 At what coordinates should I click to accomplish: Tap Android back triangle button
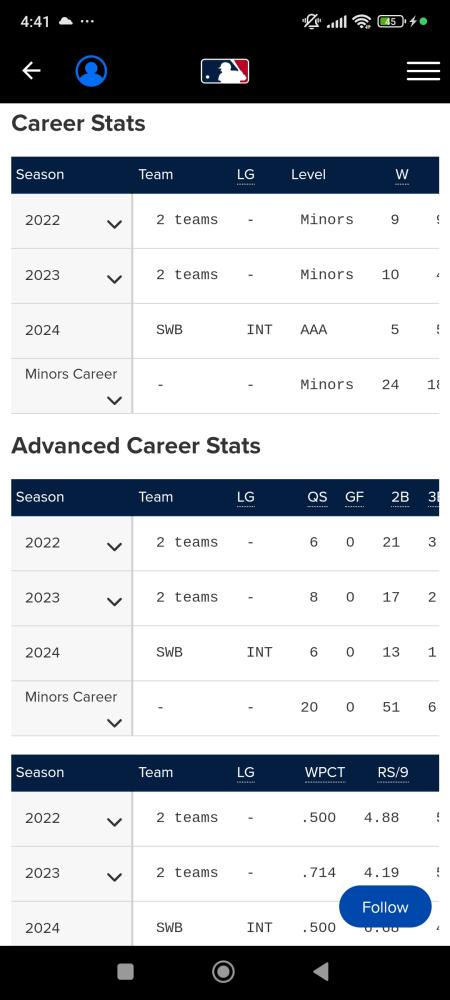(x=321, y=971)
